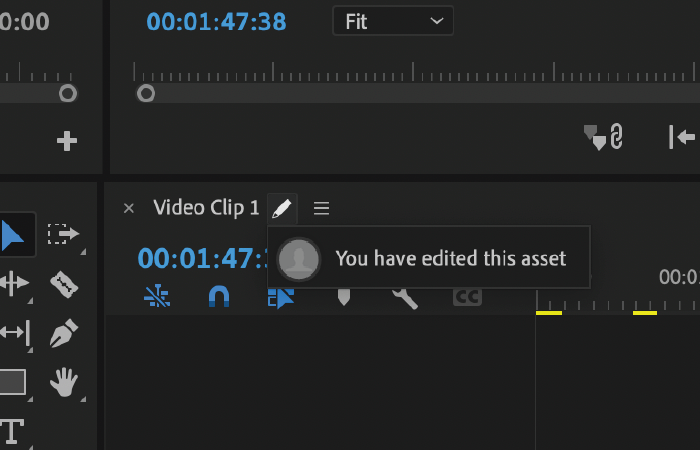Viewport: 700px width, 450px height.
Task: Toggle Linked Selection in the timeline
Action: click(281, 296)
